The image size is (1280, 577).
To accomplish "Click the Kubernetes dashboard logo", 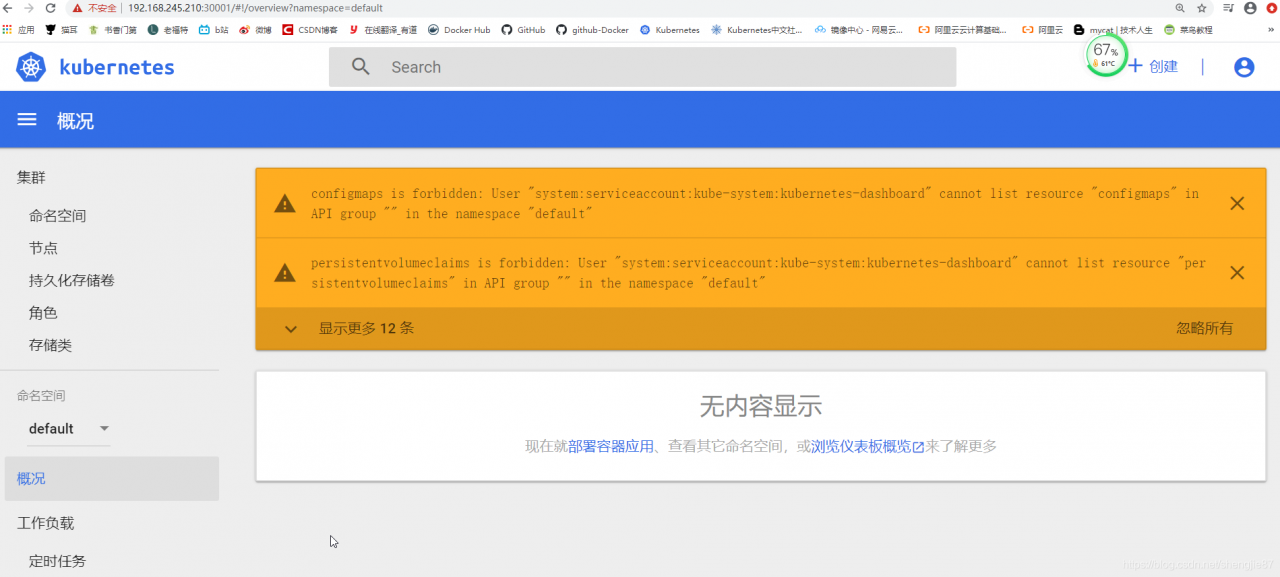I will 30,66.
